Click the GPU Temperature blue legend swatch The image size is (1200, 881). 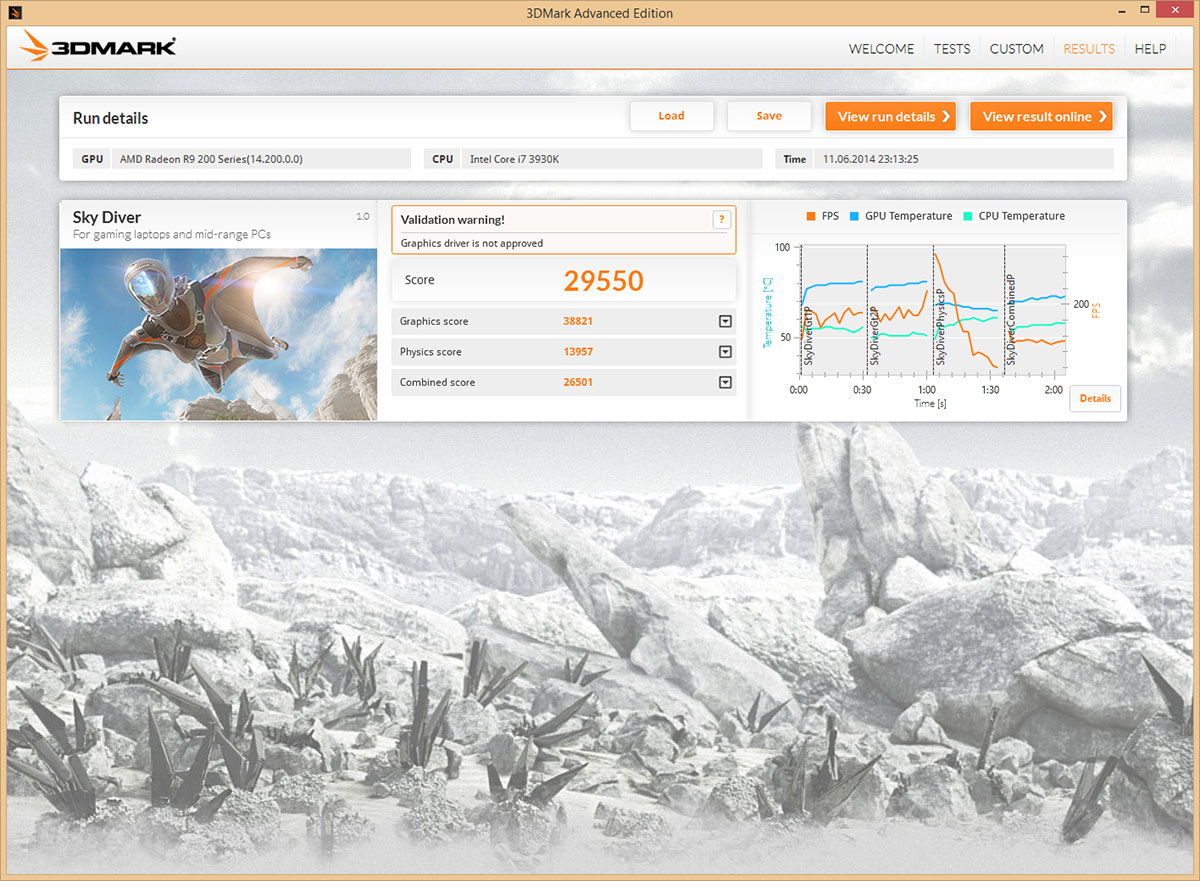pyautogui.click(x=855, y=216)
